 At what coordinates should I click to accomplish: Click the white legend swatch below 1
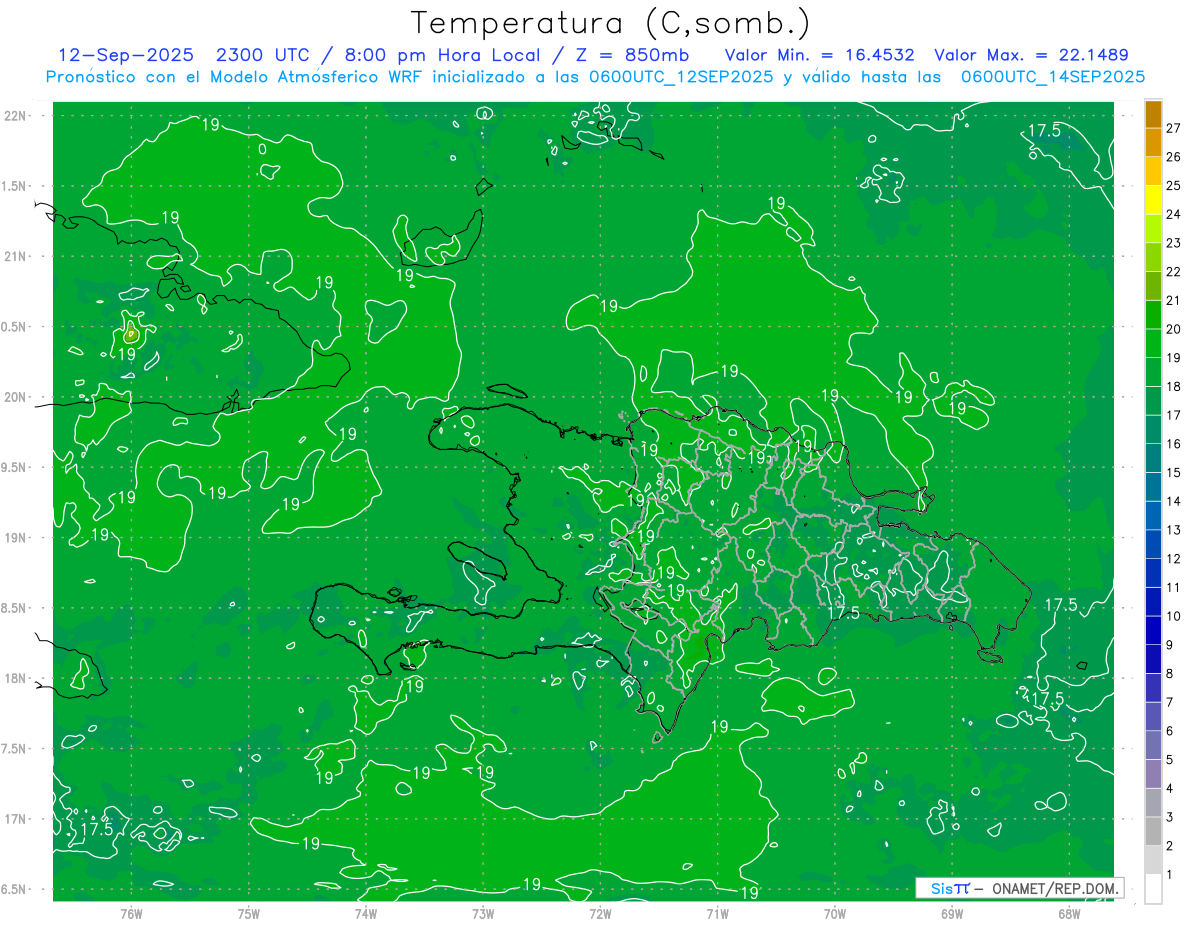coord(1153,889)
